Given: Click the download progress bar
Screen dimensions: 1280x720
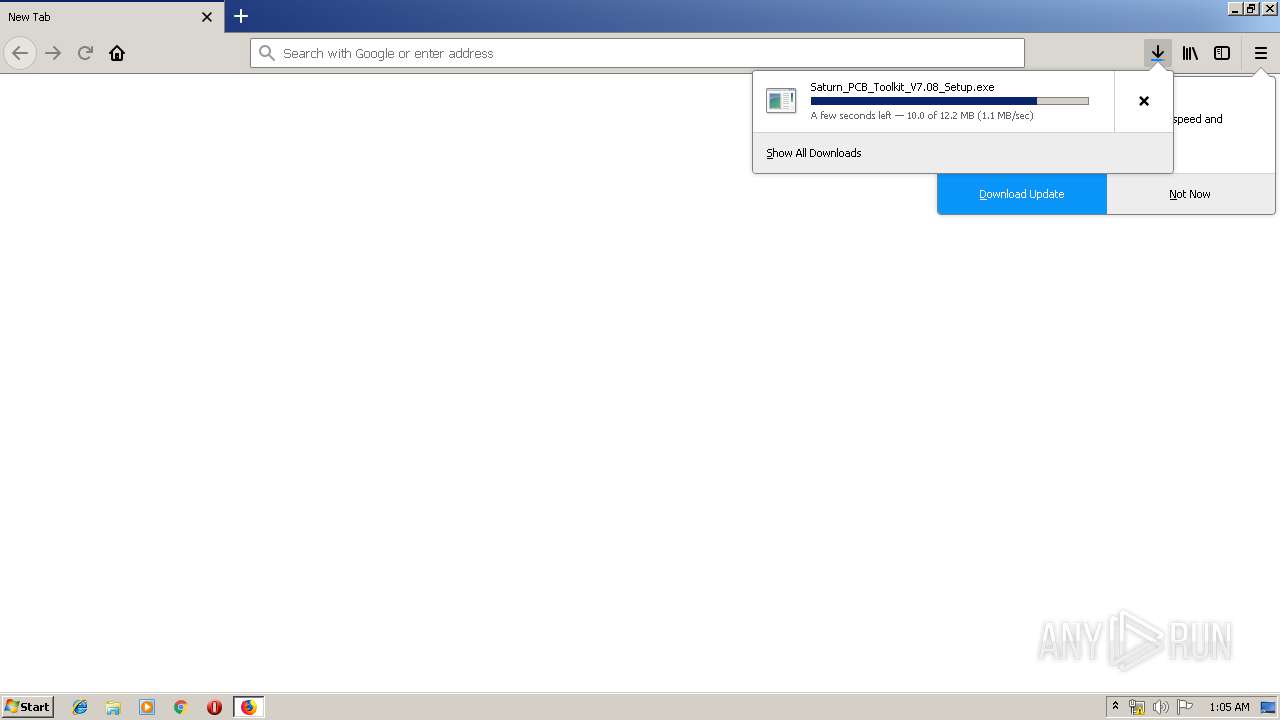Looking at the screenshot, I should coord(949,101).
